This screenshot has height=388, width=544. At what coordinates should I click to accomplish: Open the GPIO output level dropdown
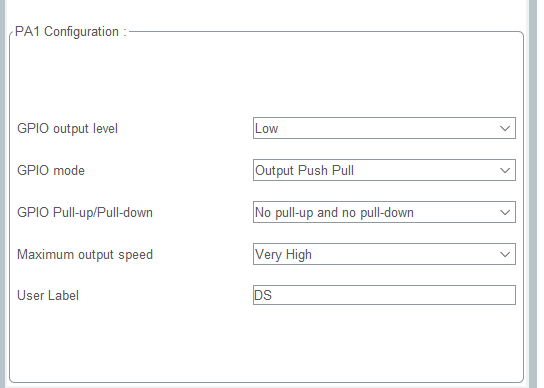(384, 128)
